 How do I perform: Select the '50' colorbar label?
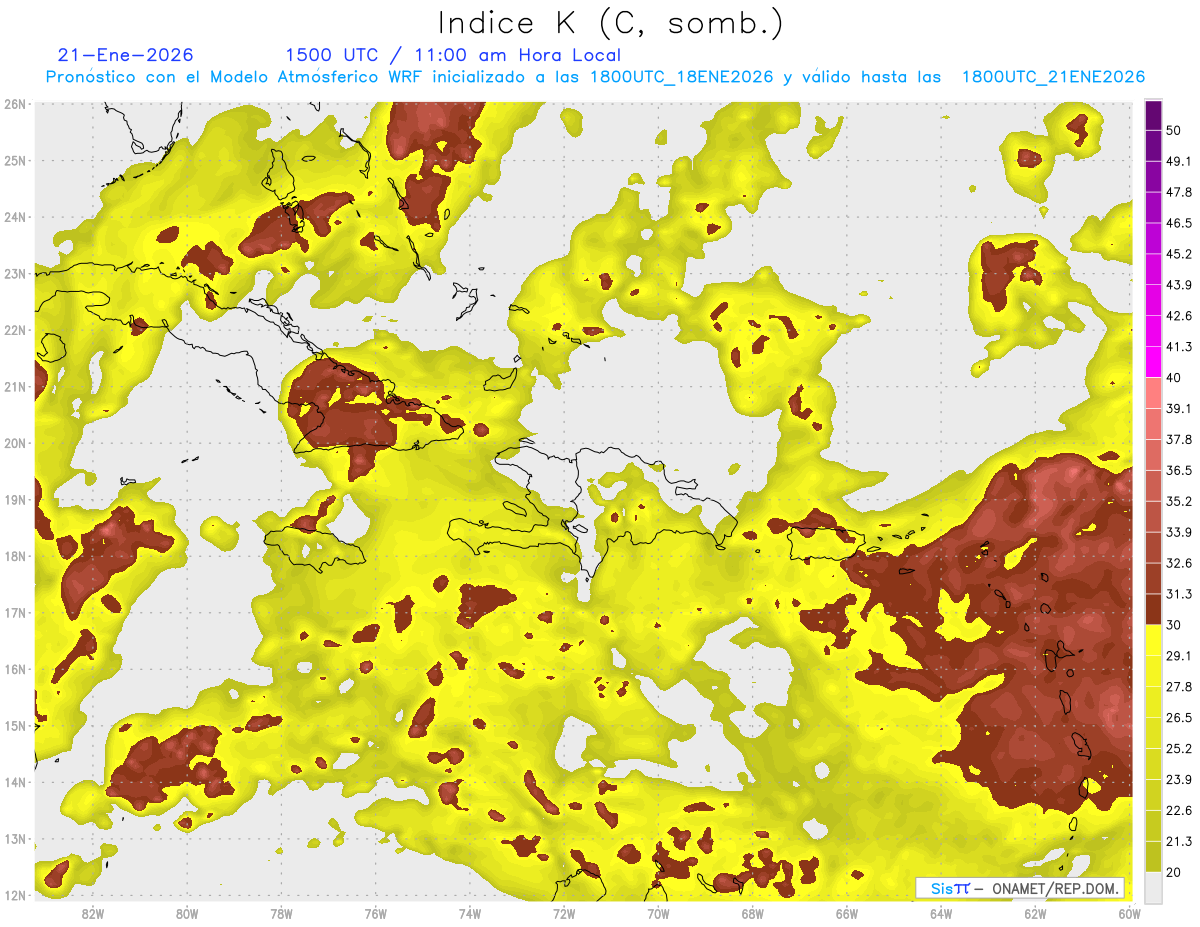[1175, 130]
